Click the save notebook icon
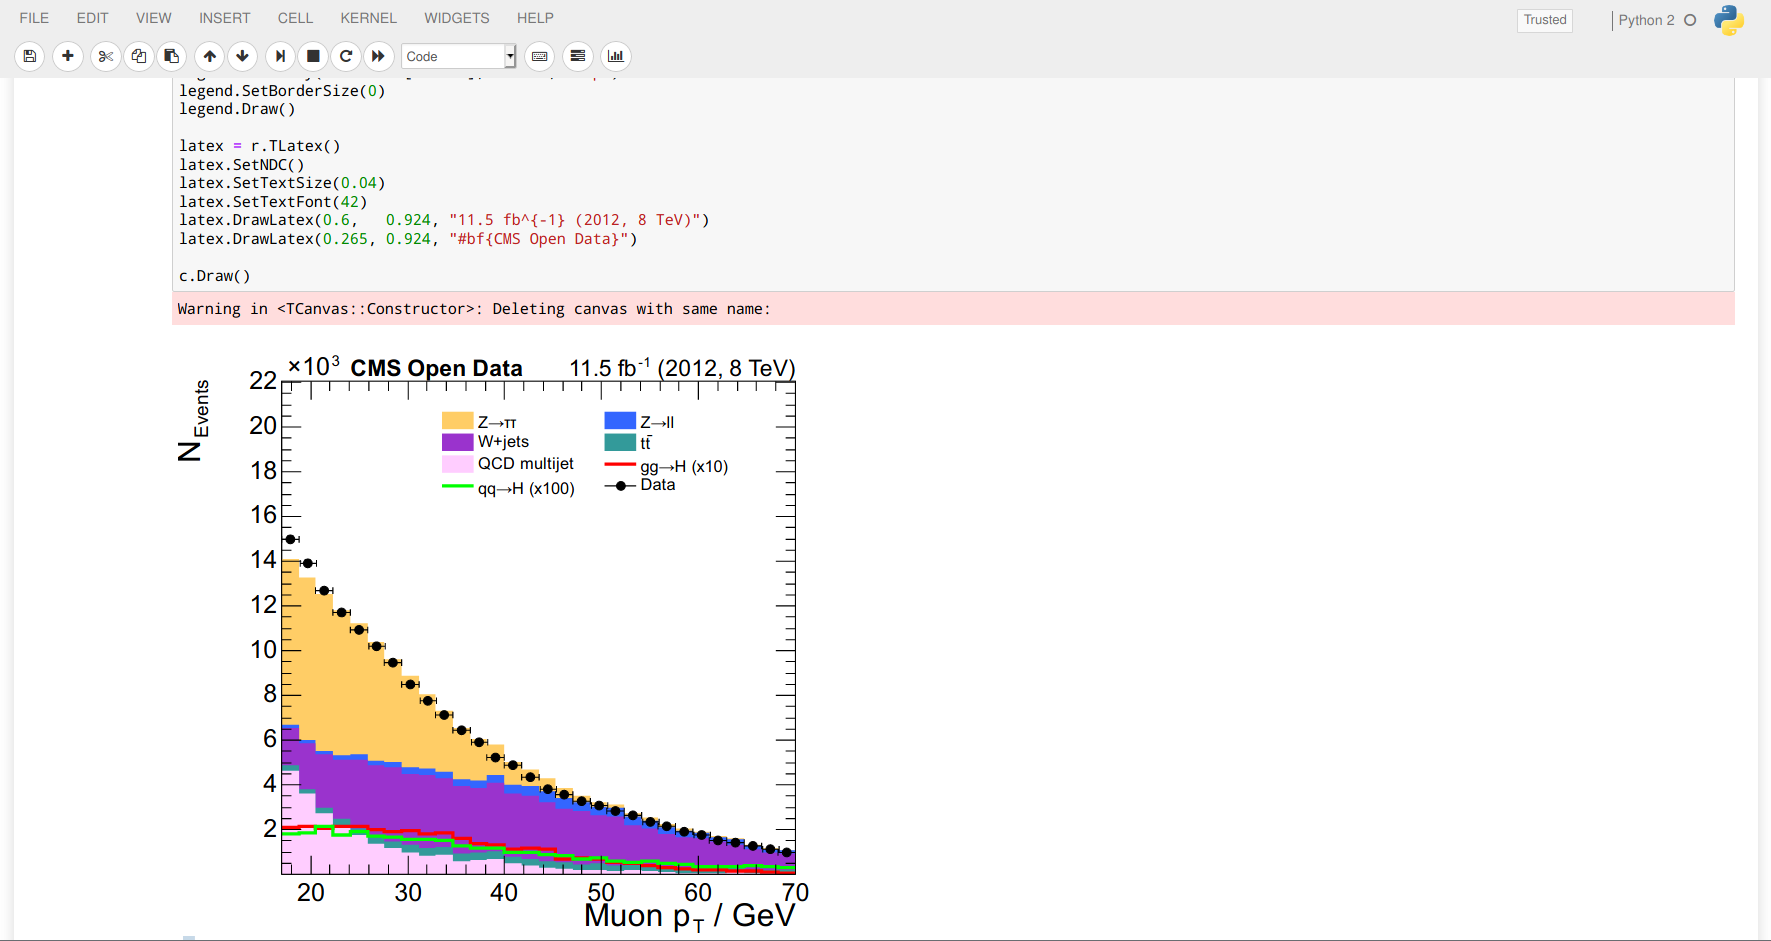 30,56
